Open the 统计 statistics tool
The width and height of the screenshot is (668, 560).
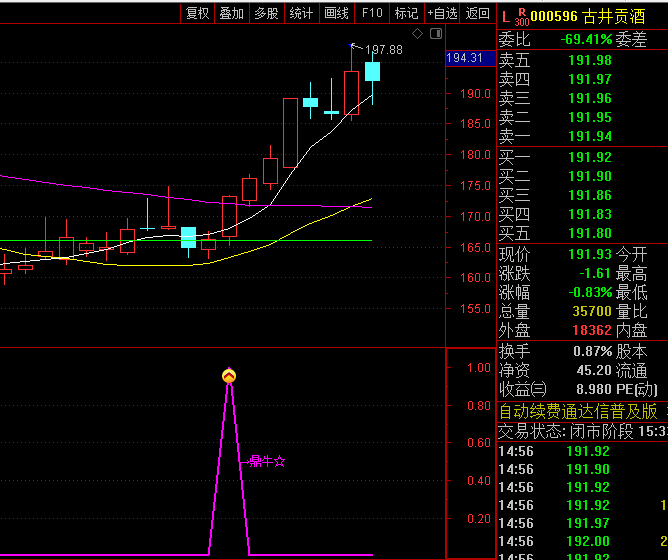click(x=300, y=13)
